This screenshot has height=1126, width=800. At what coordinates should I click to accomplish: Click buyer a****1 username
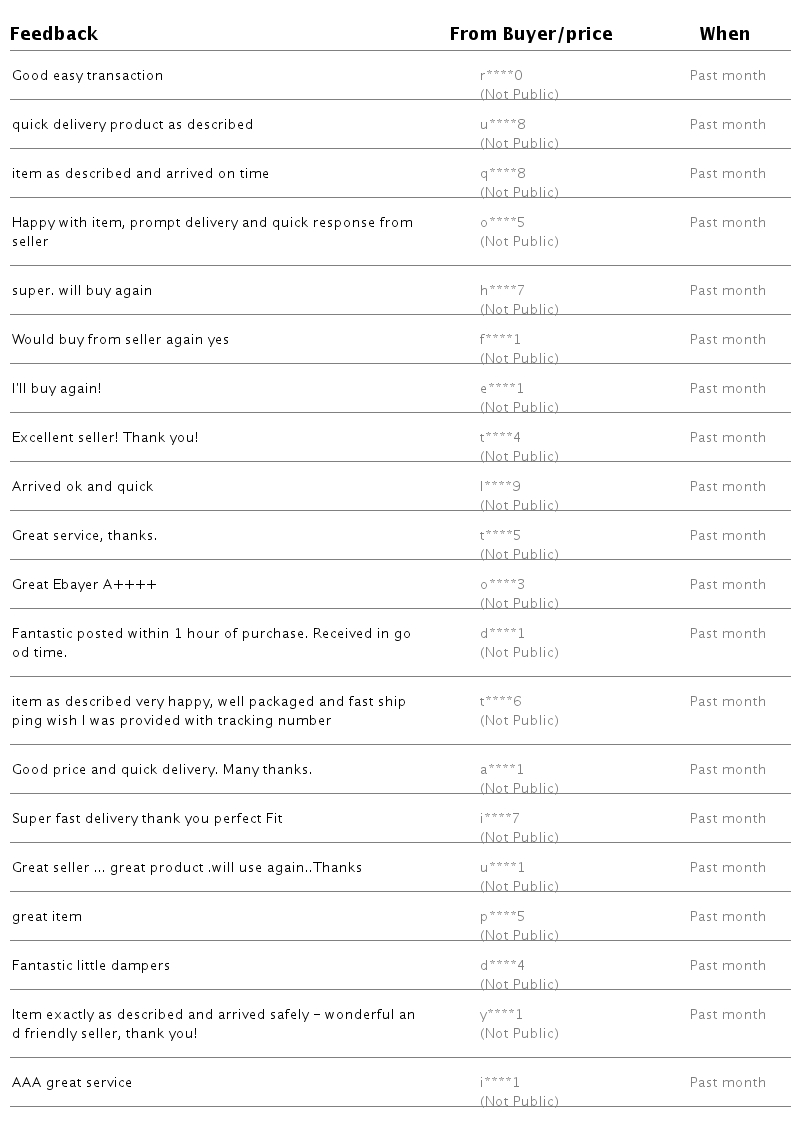(x=501, y=769)
